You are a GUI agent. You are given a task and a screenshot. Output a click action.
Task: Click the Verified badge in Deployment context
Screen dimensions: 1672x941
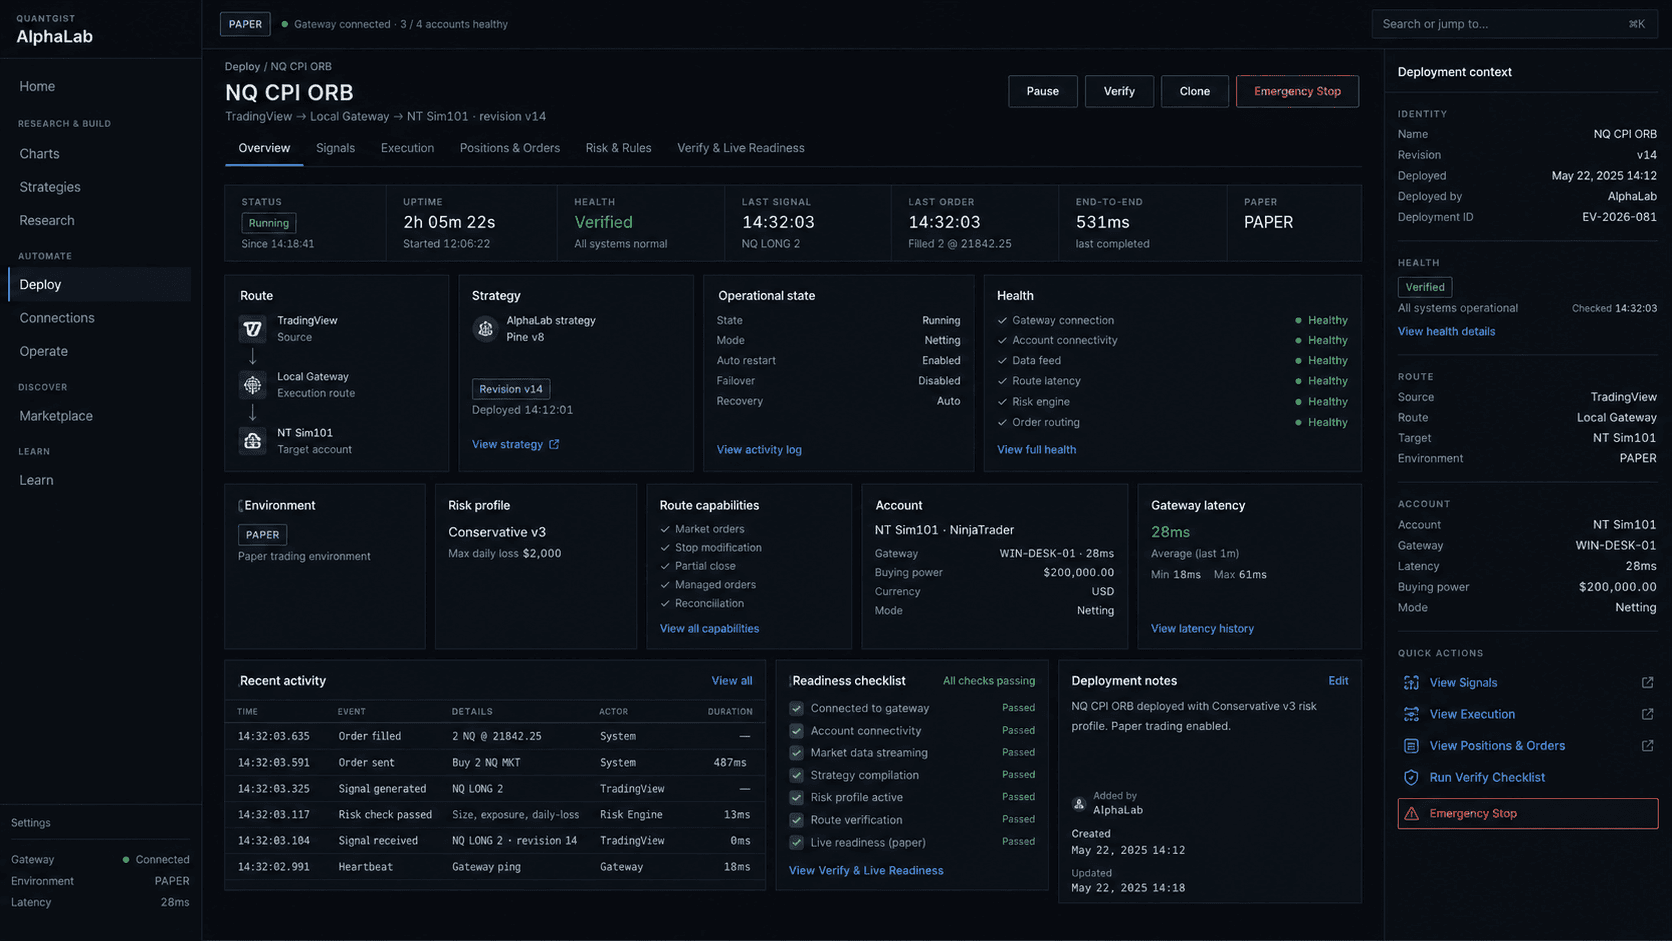point(1425,287)
